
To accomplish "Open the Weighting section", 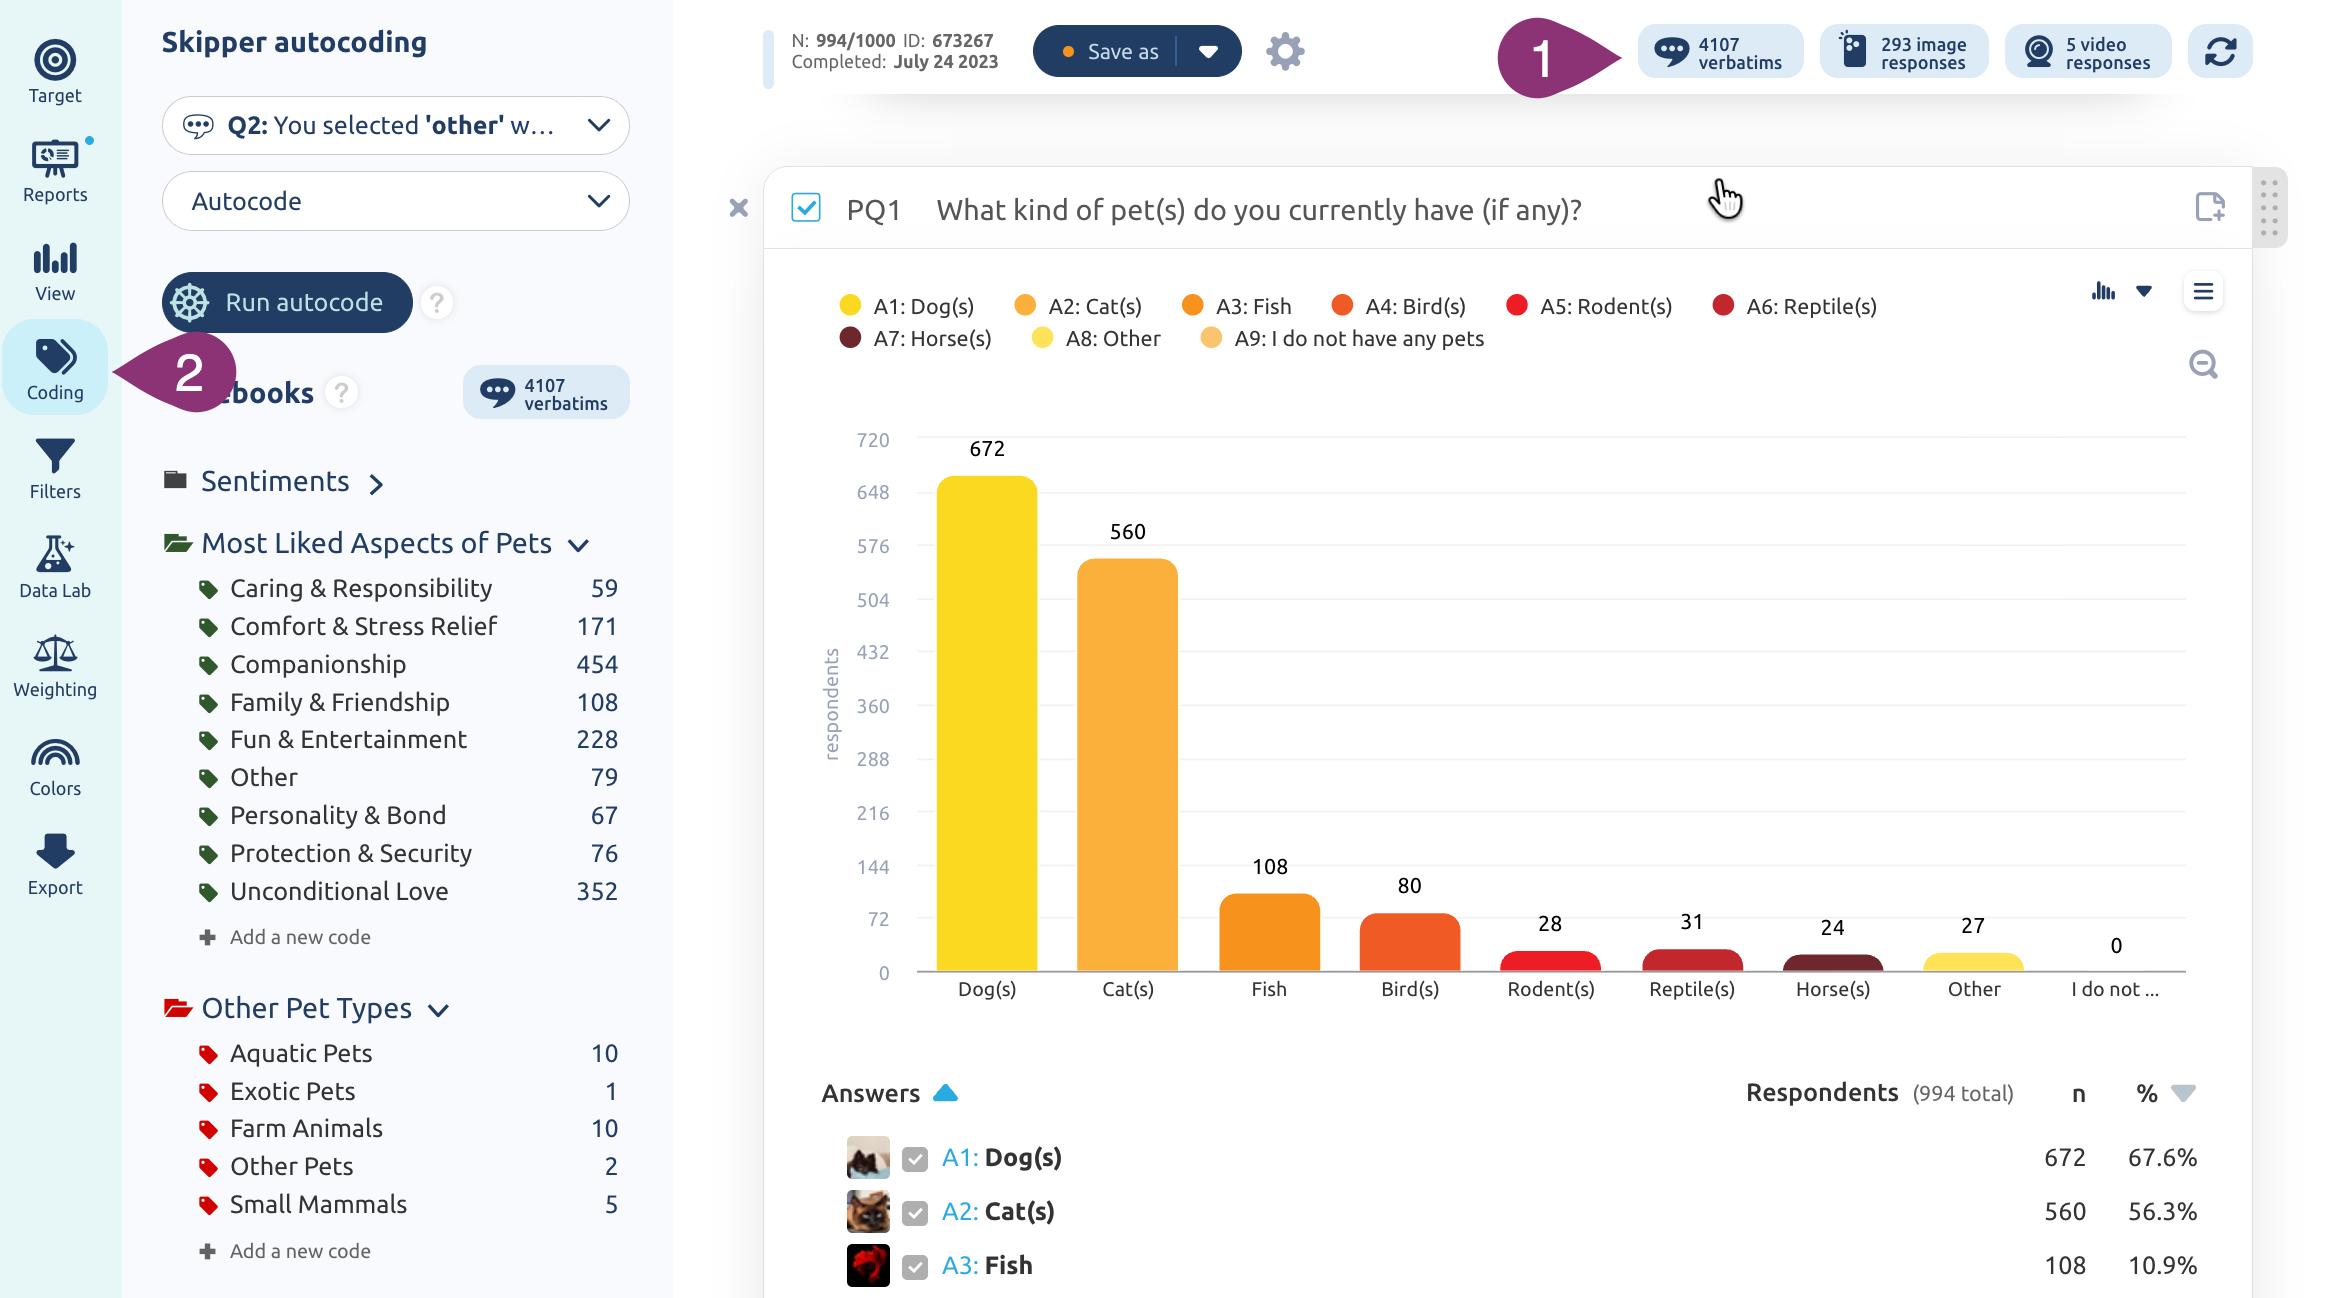I will click(x=55, y=666).
